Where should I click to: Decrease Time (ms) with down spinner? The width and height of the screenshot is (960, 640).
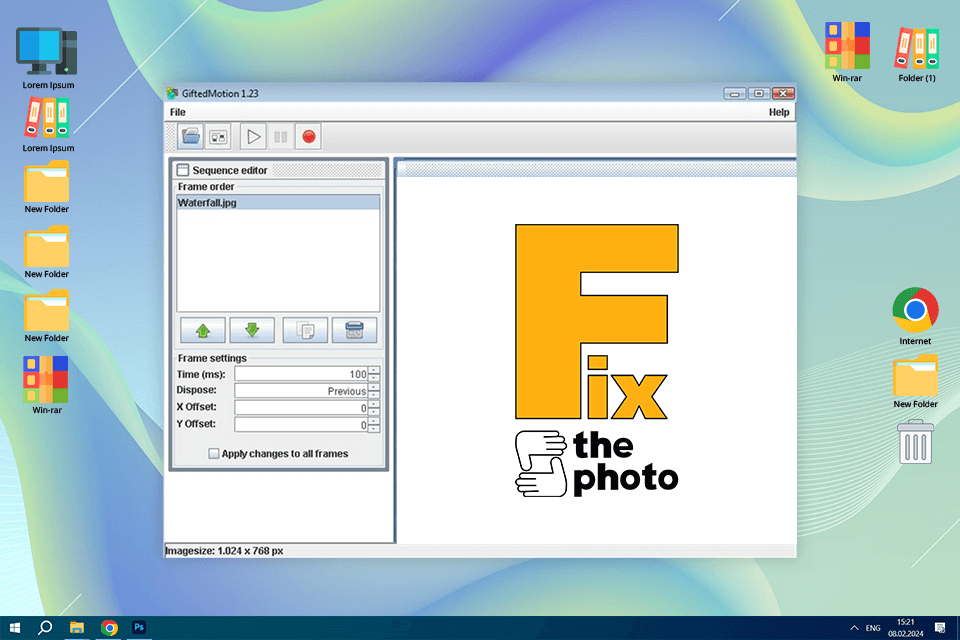click(373, 377)
